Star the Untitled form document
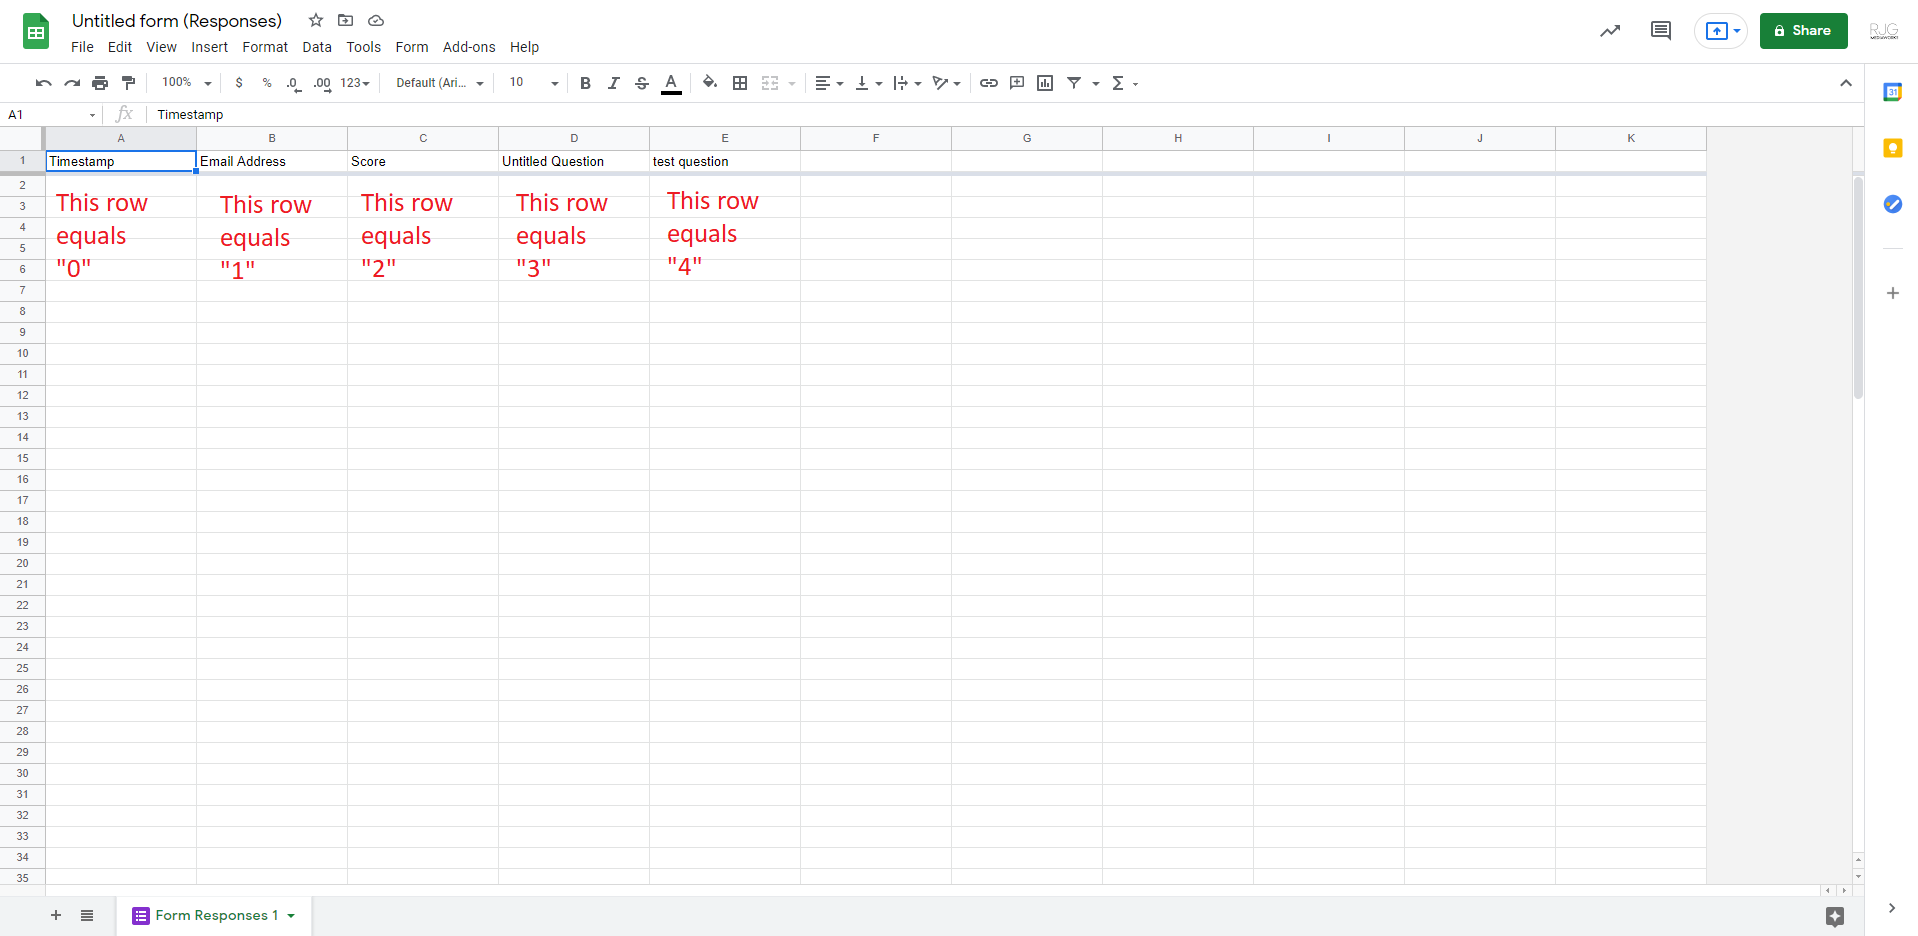 point(316,20)
